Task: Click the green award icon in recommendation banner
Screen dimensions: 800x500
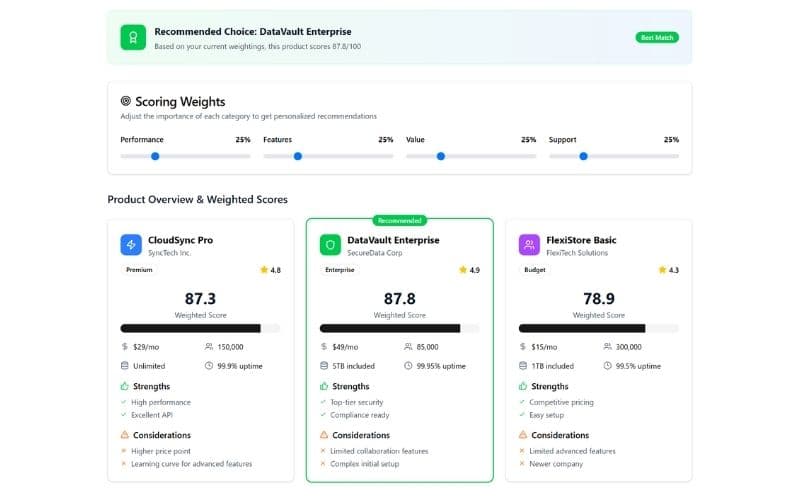Action: (132, 37)
